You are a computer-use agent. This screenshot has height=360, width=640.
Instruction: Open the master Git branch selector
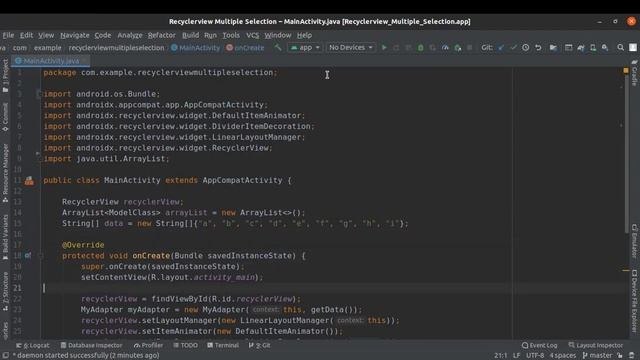coord(597,356)
